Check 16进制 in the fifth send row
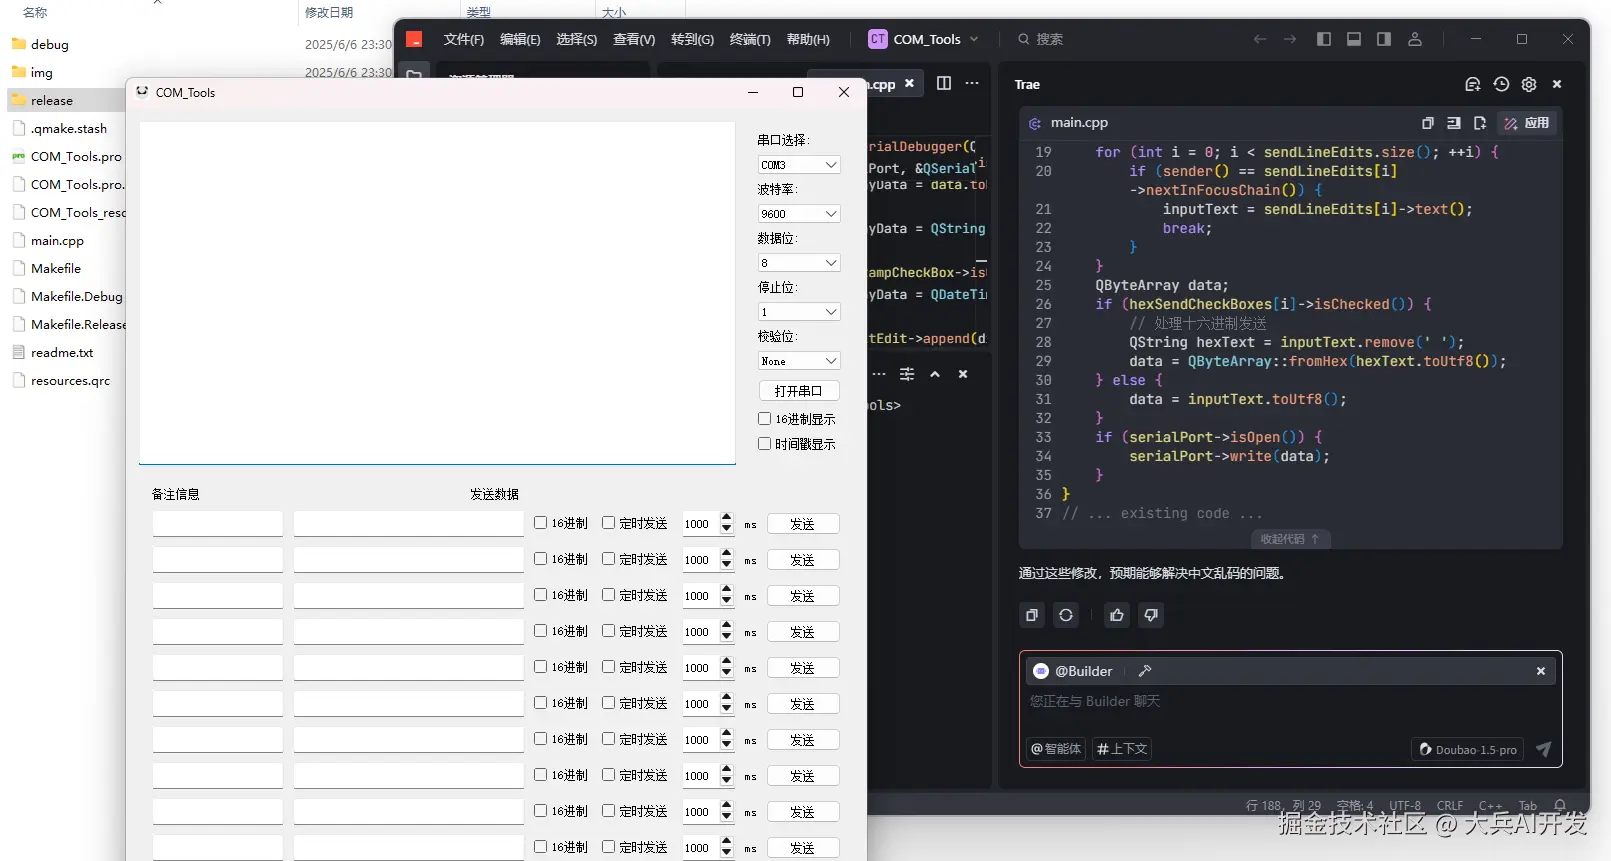 [x=540, y=667]
